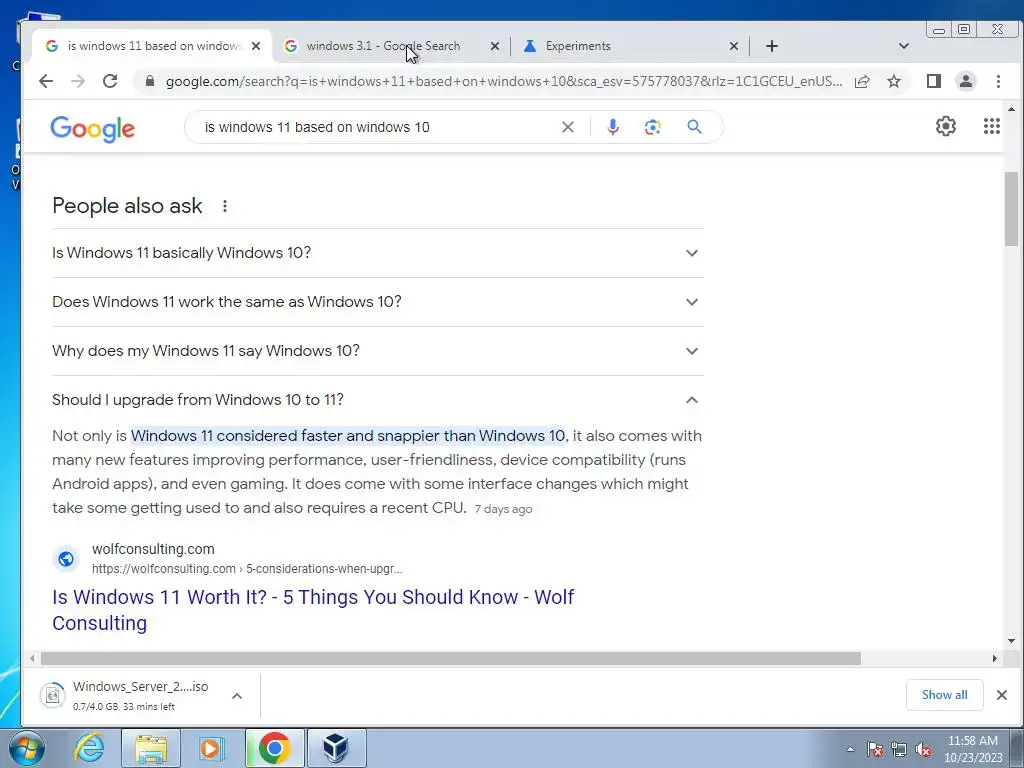
Task: Click the Action Center flag icon
Action: click(875, 750)
